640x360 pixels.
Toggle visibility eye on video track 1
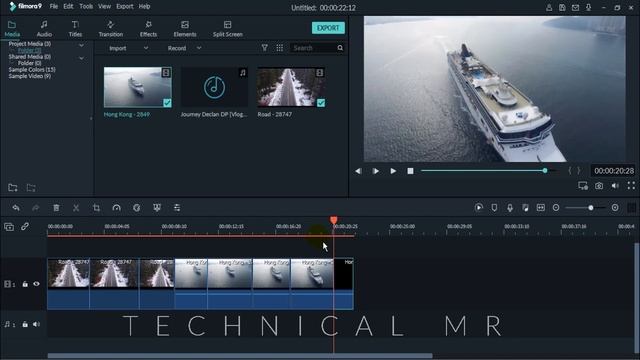(36, 284)
